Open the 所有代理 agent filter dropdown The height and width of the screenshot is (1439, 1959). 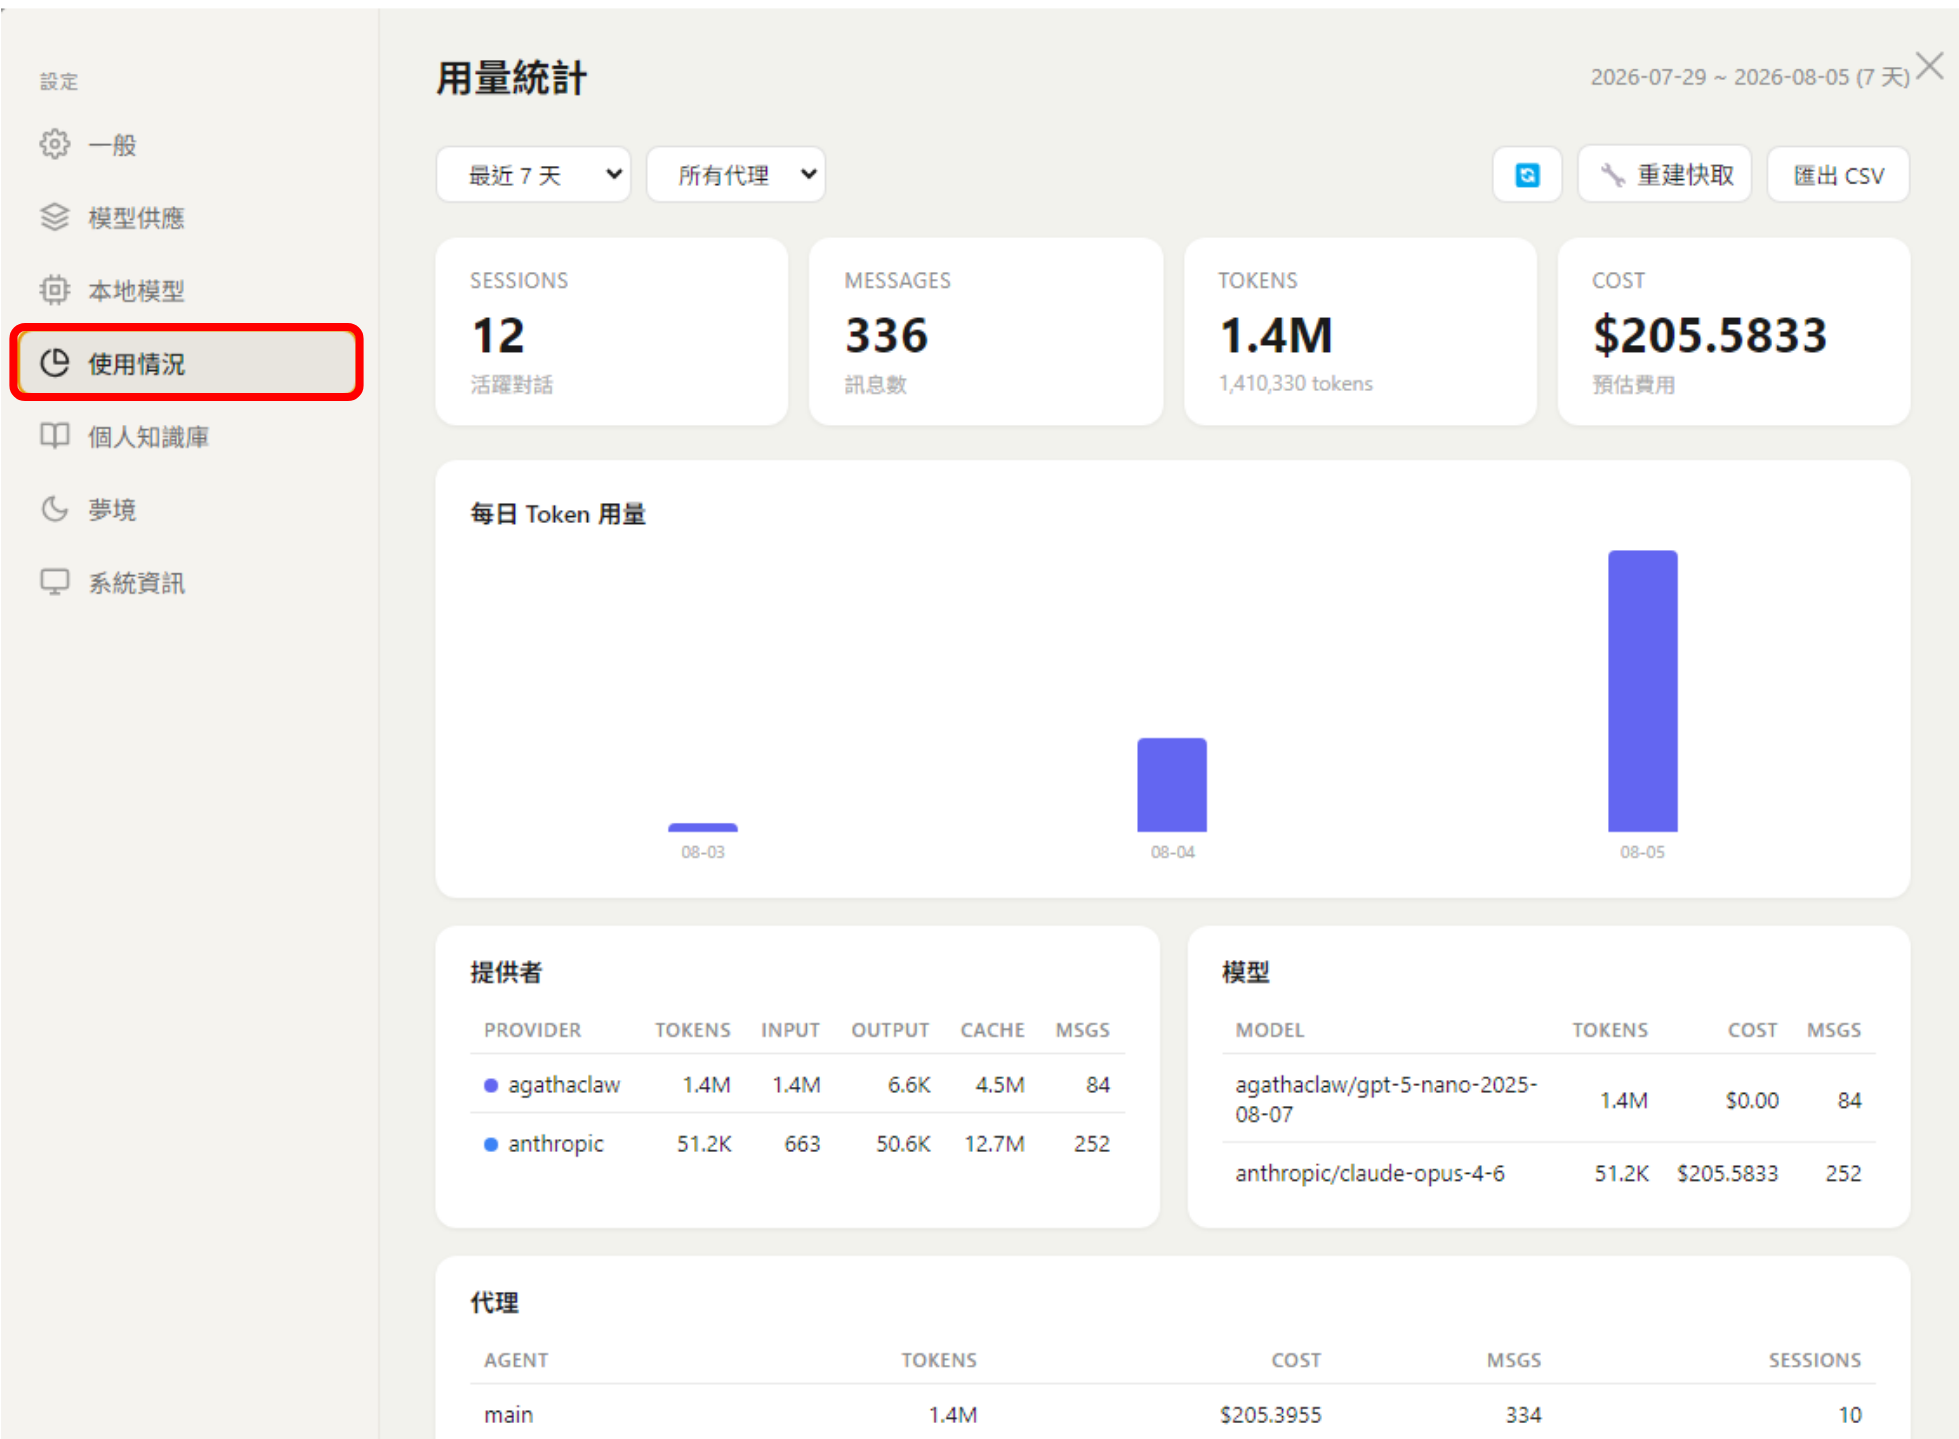736,175
